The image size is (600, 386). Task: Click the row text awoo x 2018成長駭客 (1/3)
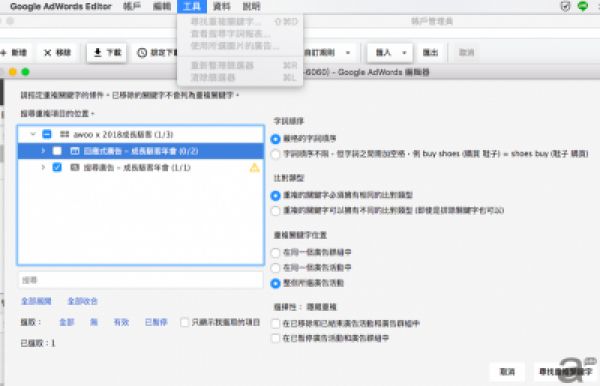pos(123,134)
